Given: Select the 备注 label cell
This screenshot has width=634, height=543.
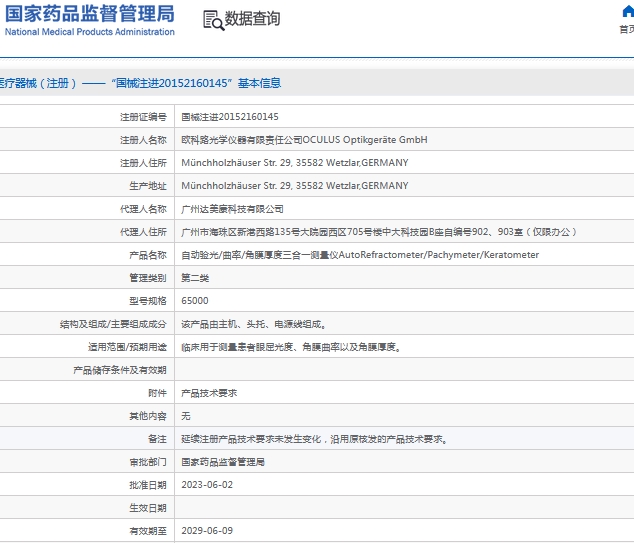Looking at the screenshot, I should click(157, 439).
